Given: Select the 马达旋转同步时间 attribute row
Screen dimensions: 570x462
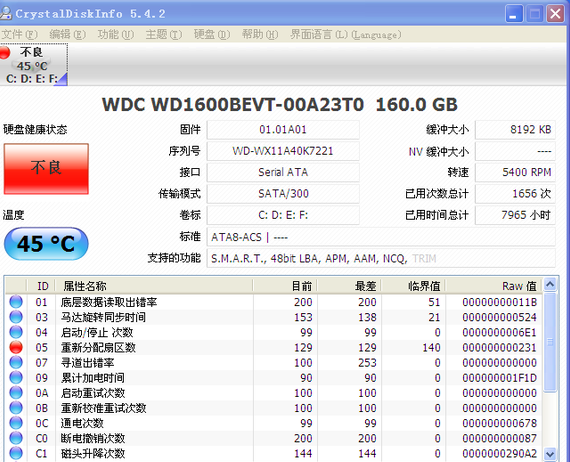Looking at the screenshot, I should click(274, 317).
